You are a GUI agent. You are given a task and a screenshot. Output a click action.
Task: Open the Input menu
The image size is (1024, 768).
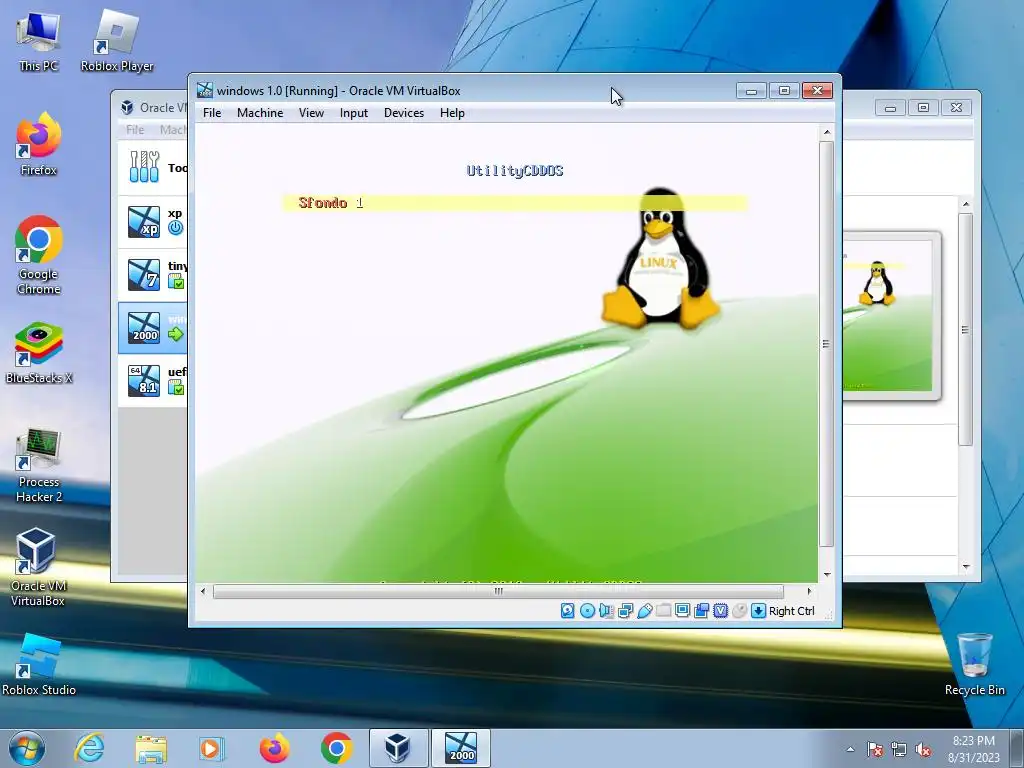pyautogui.click(x=354, y=113)
